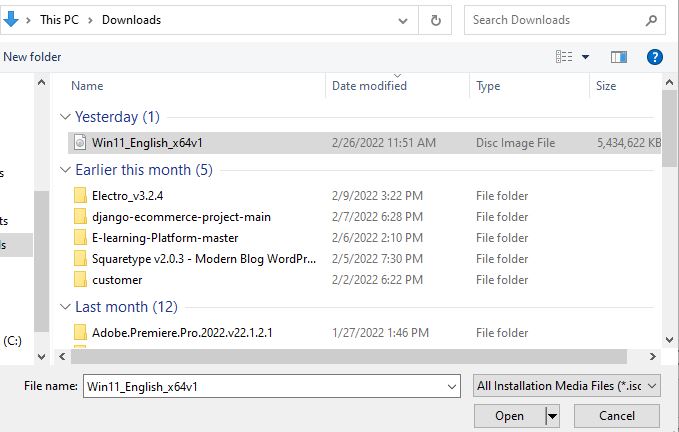679x432 pixels.
Task: Open the chevron after This PC breadcrumb
Action: 90,20
